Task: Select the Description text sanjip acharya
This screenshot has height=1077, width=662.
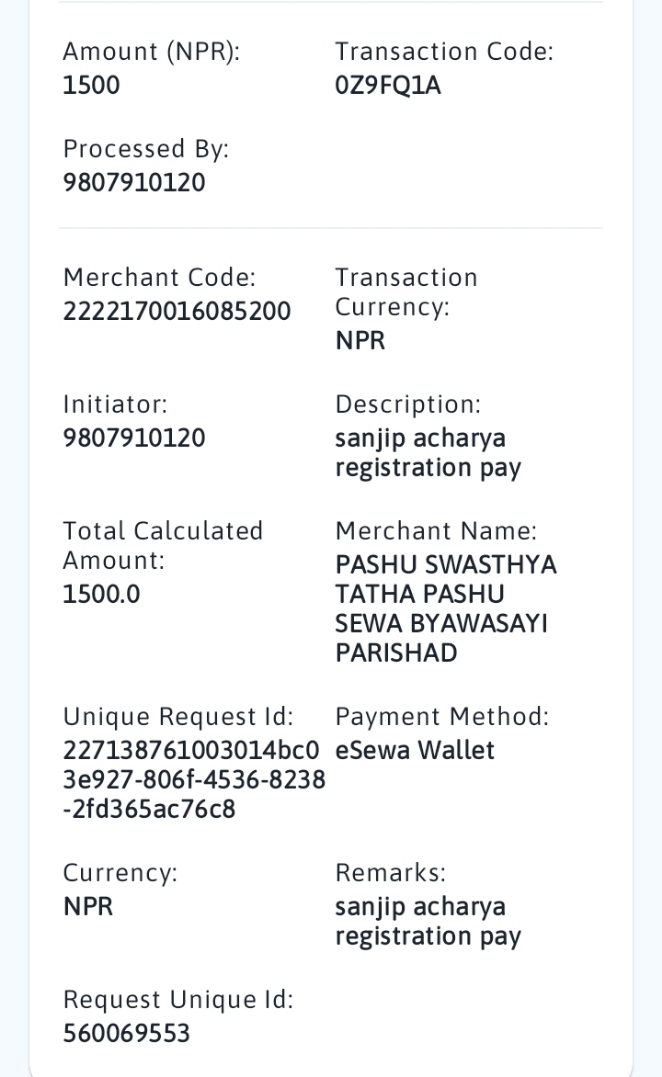Action: tap(420, 438)
